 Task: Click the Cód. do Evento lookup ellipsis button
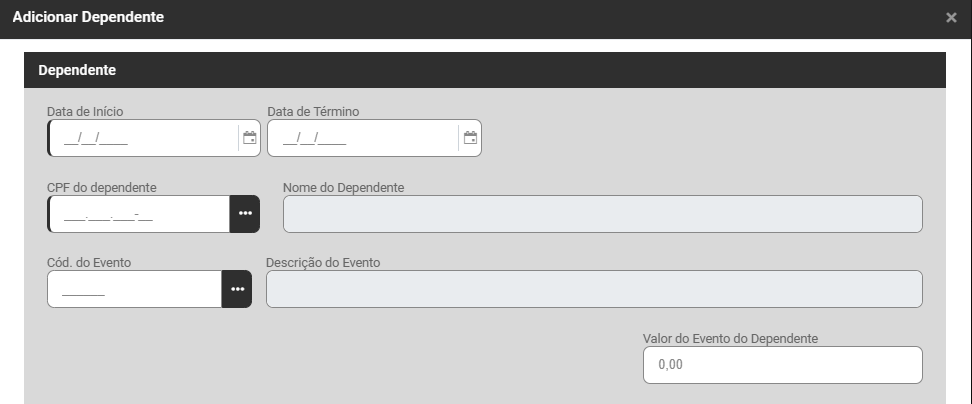point(237,289)
